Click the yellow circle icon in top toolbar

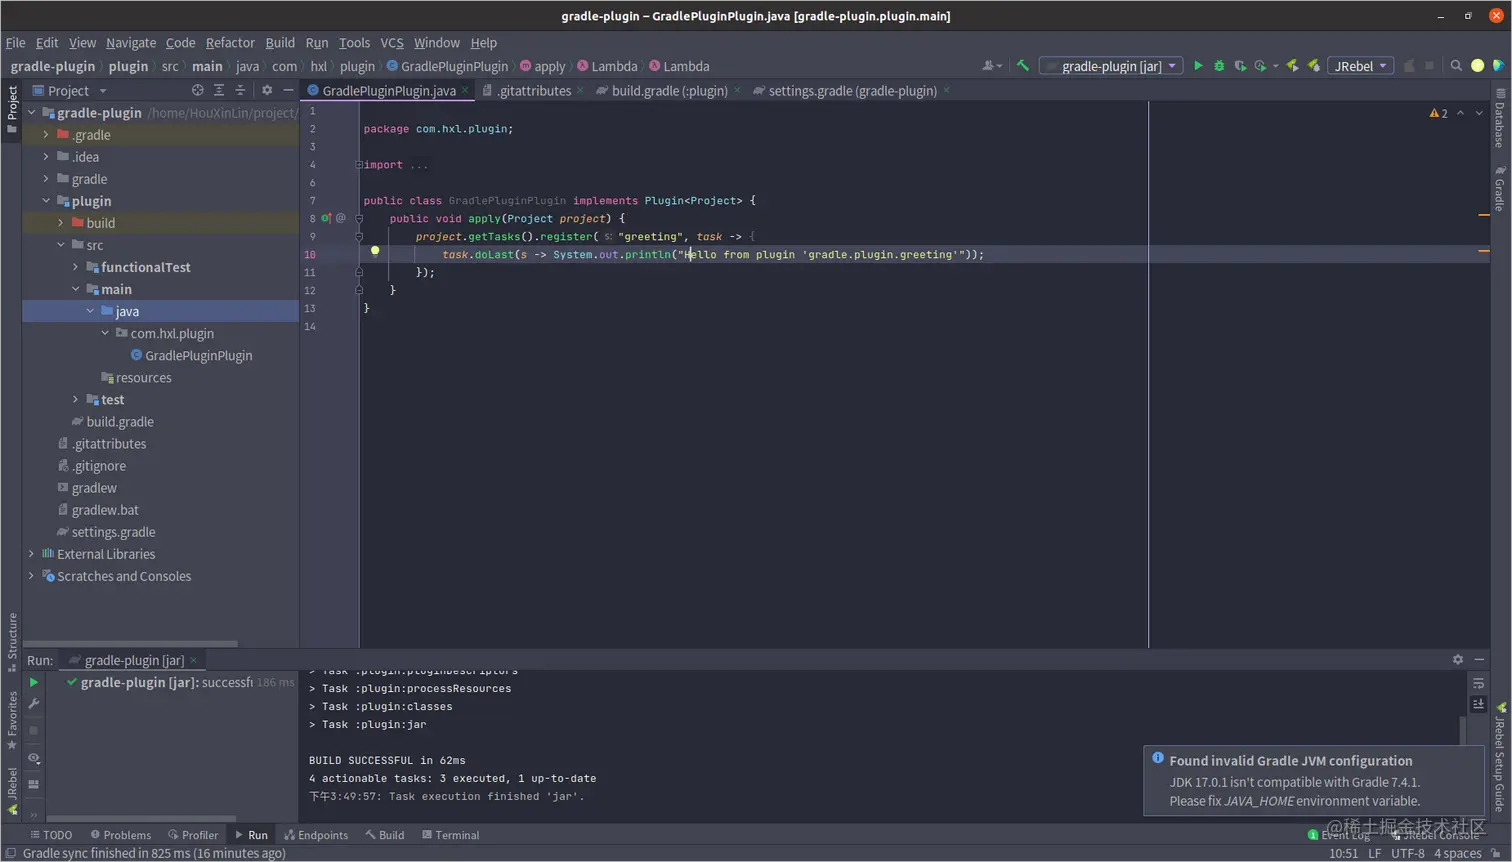point(1477,66)
